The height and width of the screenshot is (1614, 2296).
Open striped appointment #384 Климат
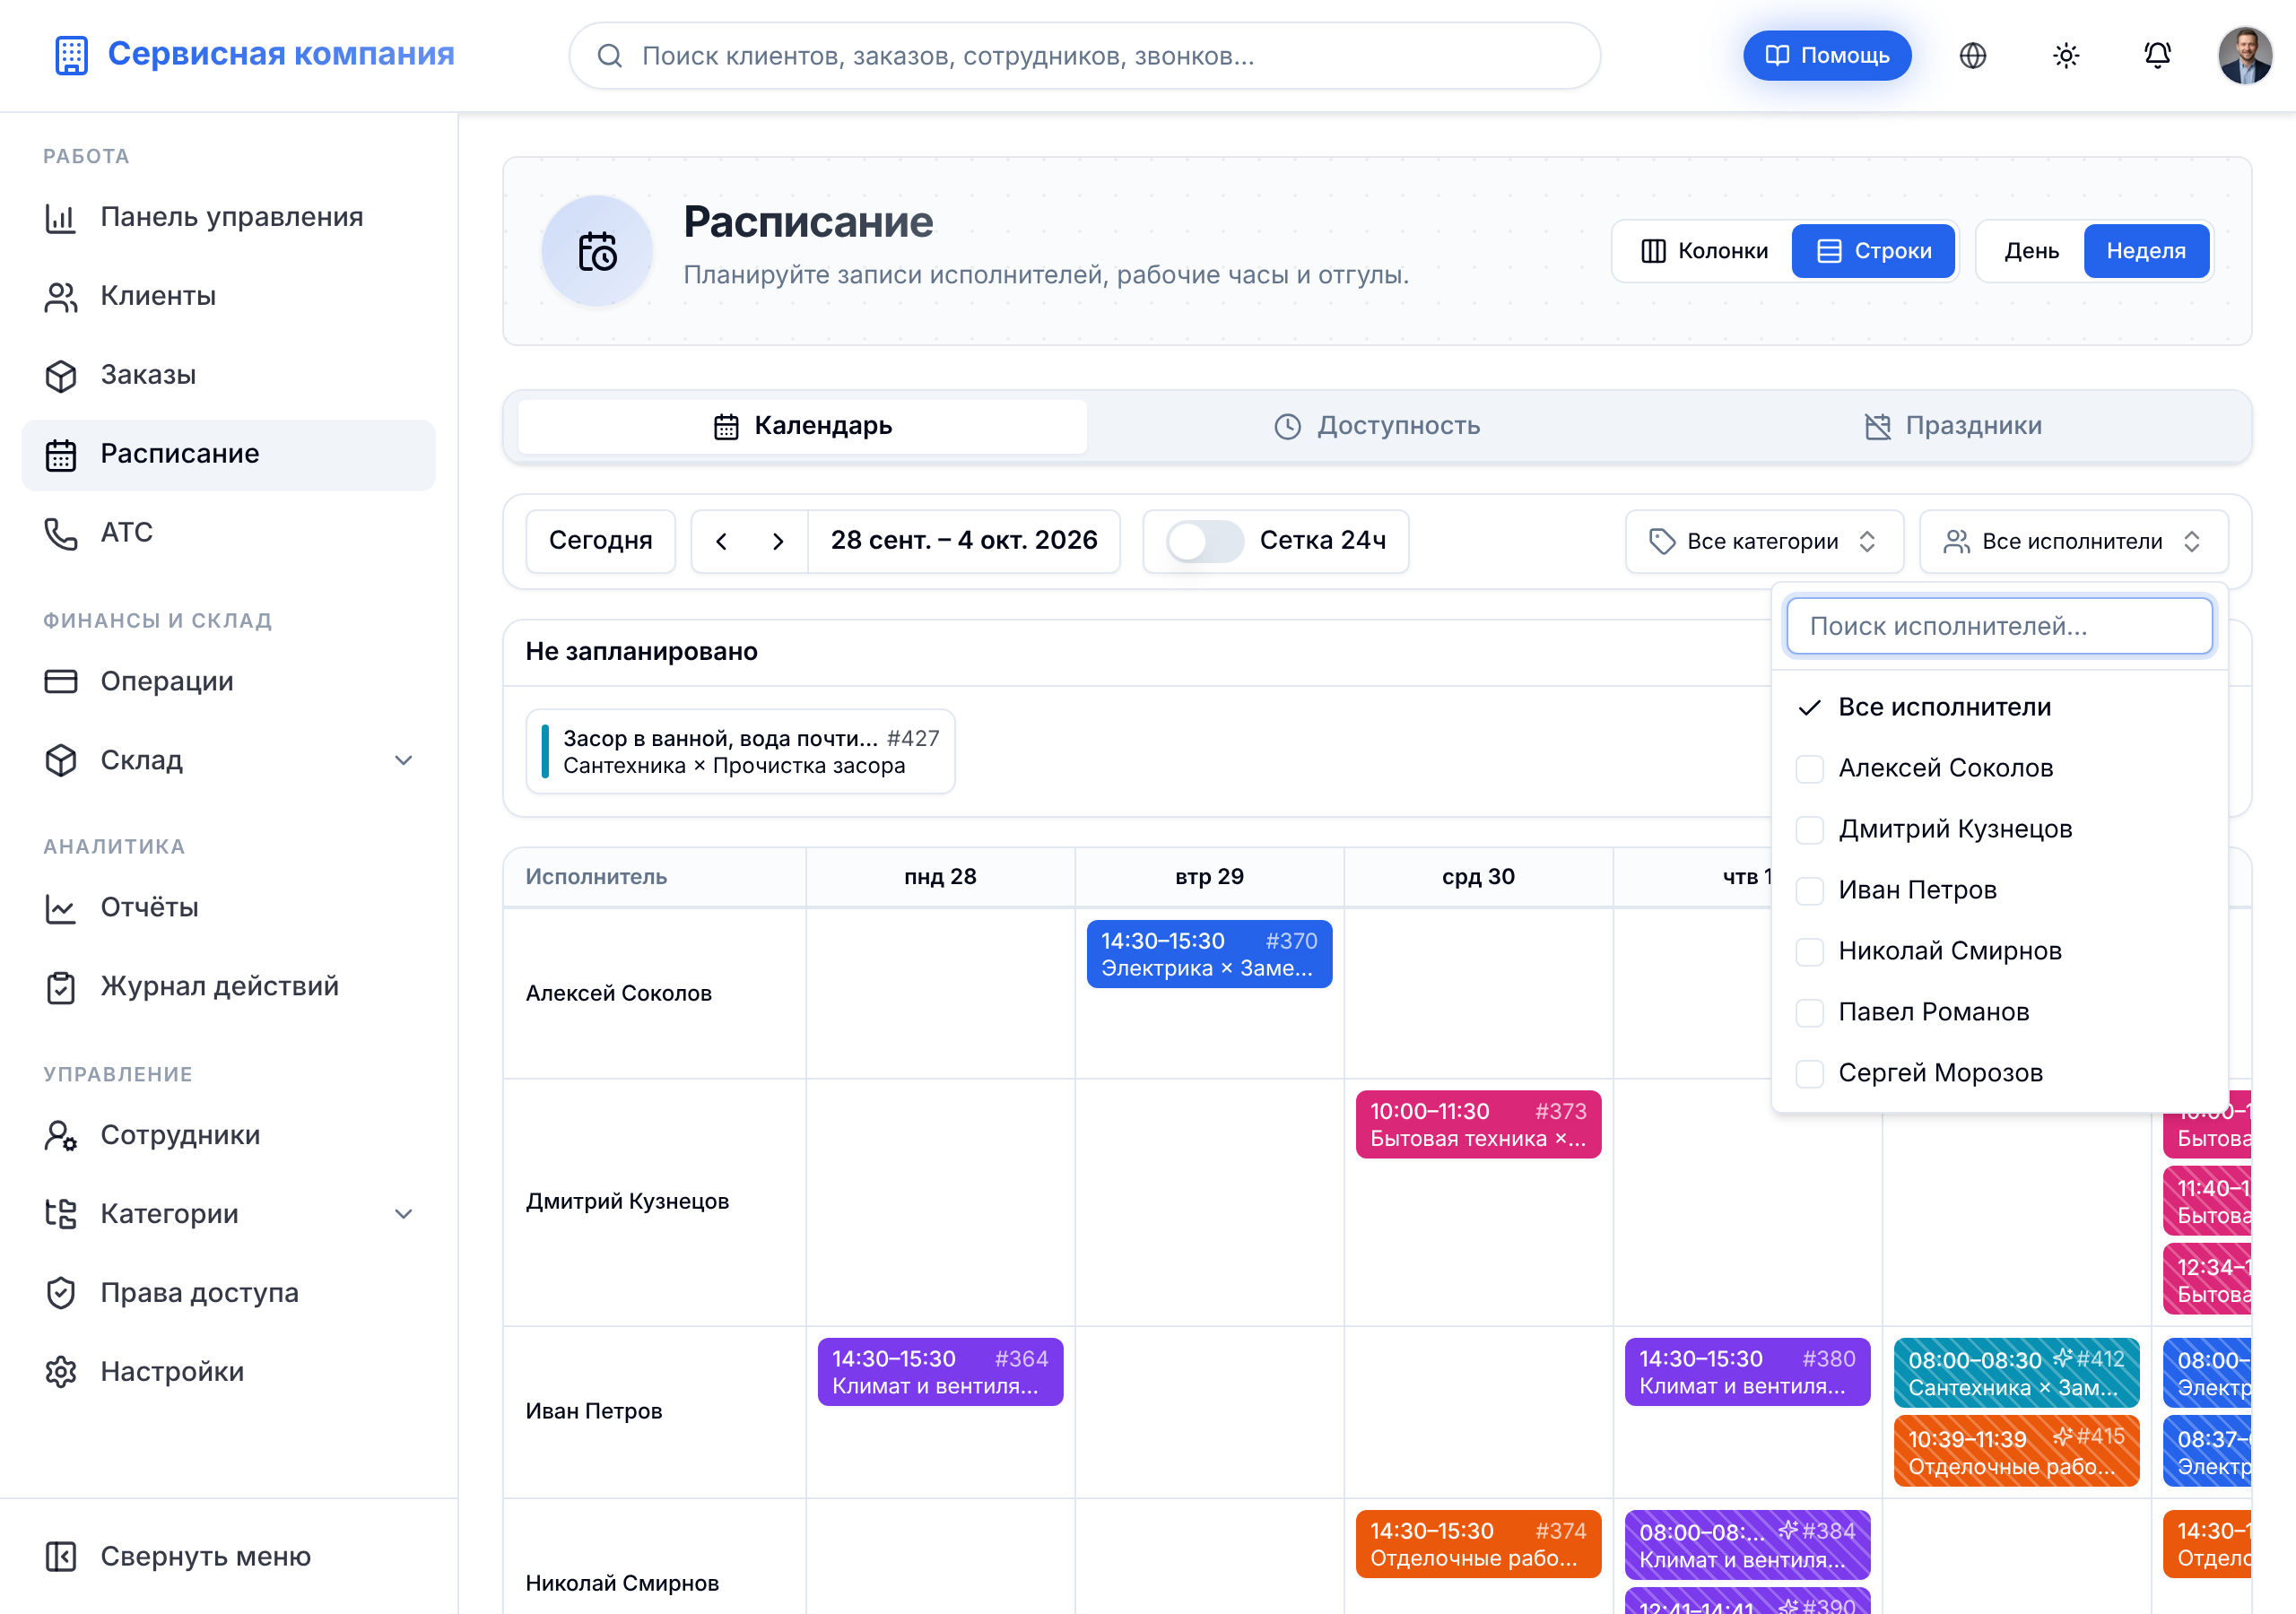(1747, 1544)
